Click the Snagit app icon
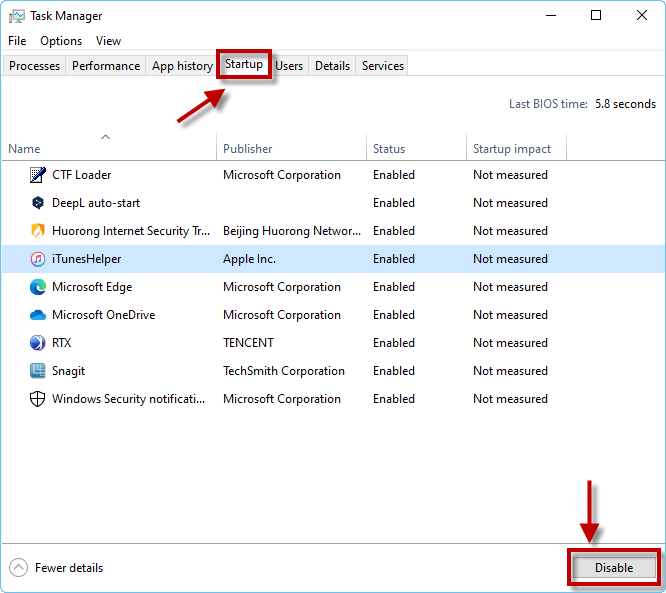This screenshot has width=666, height=593. point(38,371)
